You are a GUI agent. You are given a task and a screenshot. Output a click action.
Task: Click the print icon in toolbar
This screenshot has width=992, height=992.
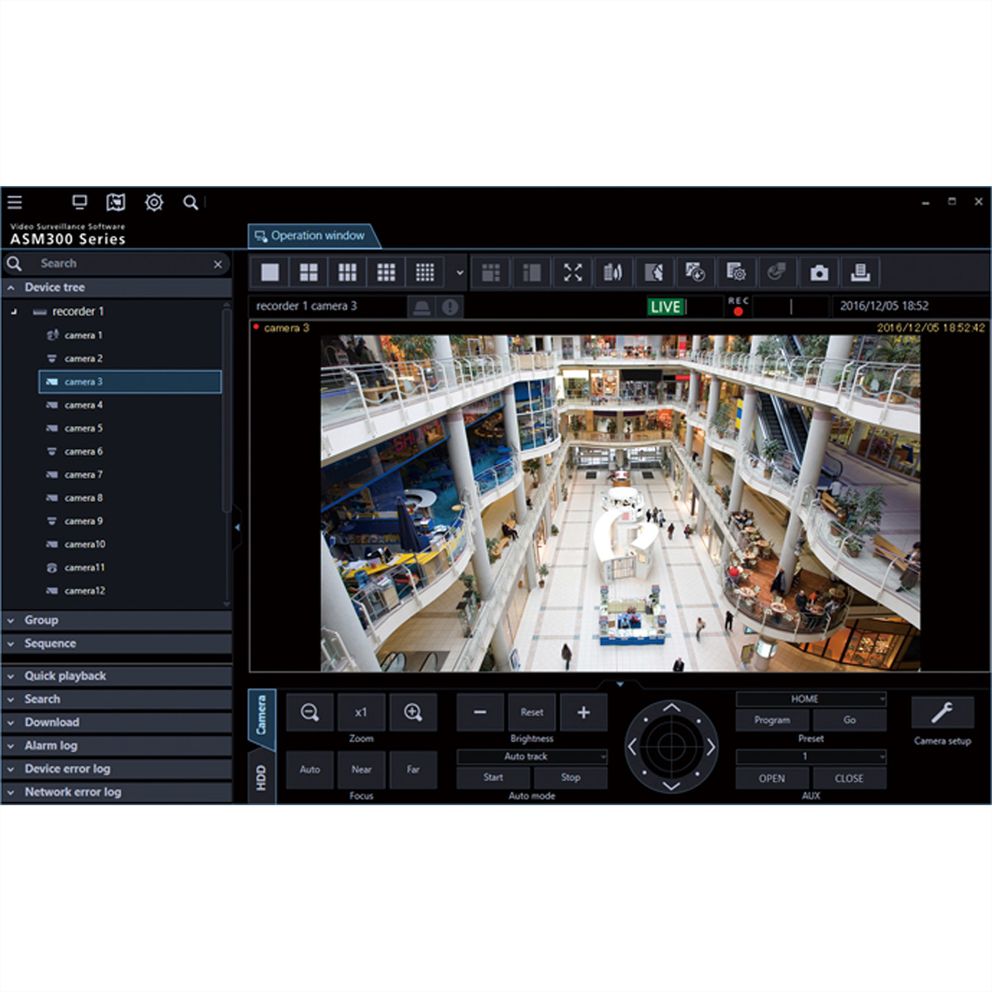(860, 272)
